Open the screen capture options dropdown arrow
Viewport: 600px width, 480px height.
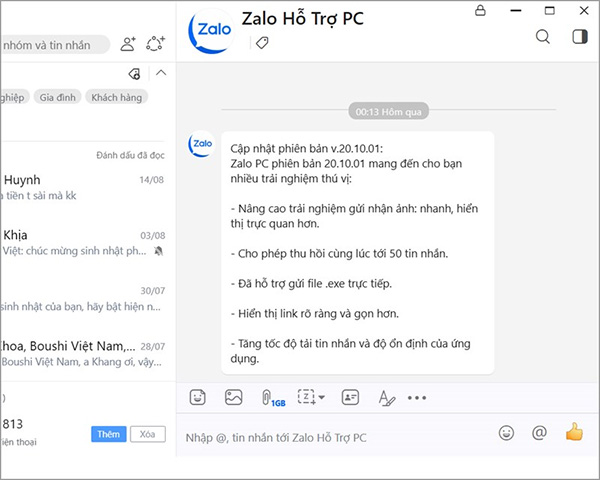[x=322, y=397]
